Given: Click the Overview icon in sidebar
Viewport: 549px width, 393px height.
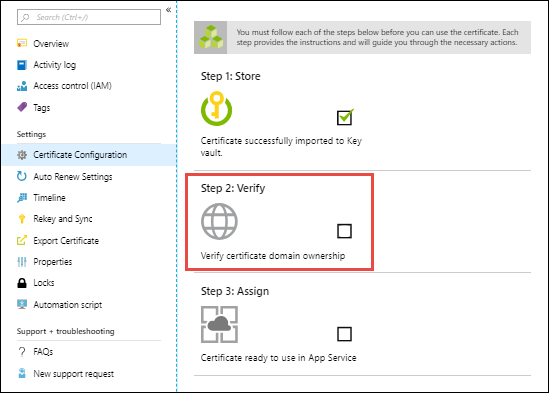Looking at the screenshot, I should click(x=22, y=43).
